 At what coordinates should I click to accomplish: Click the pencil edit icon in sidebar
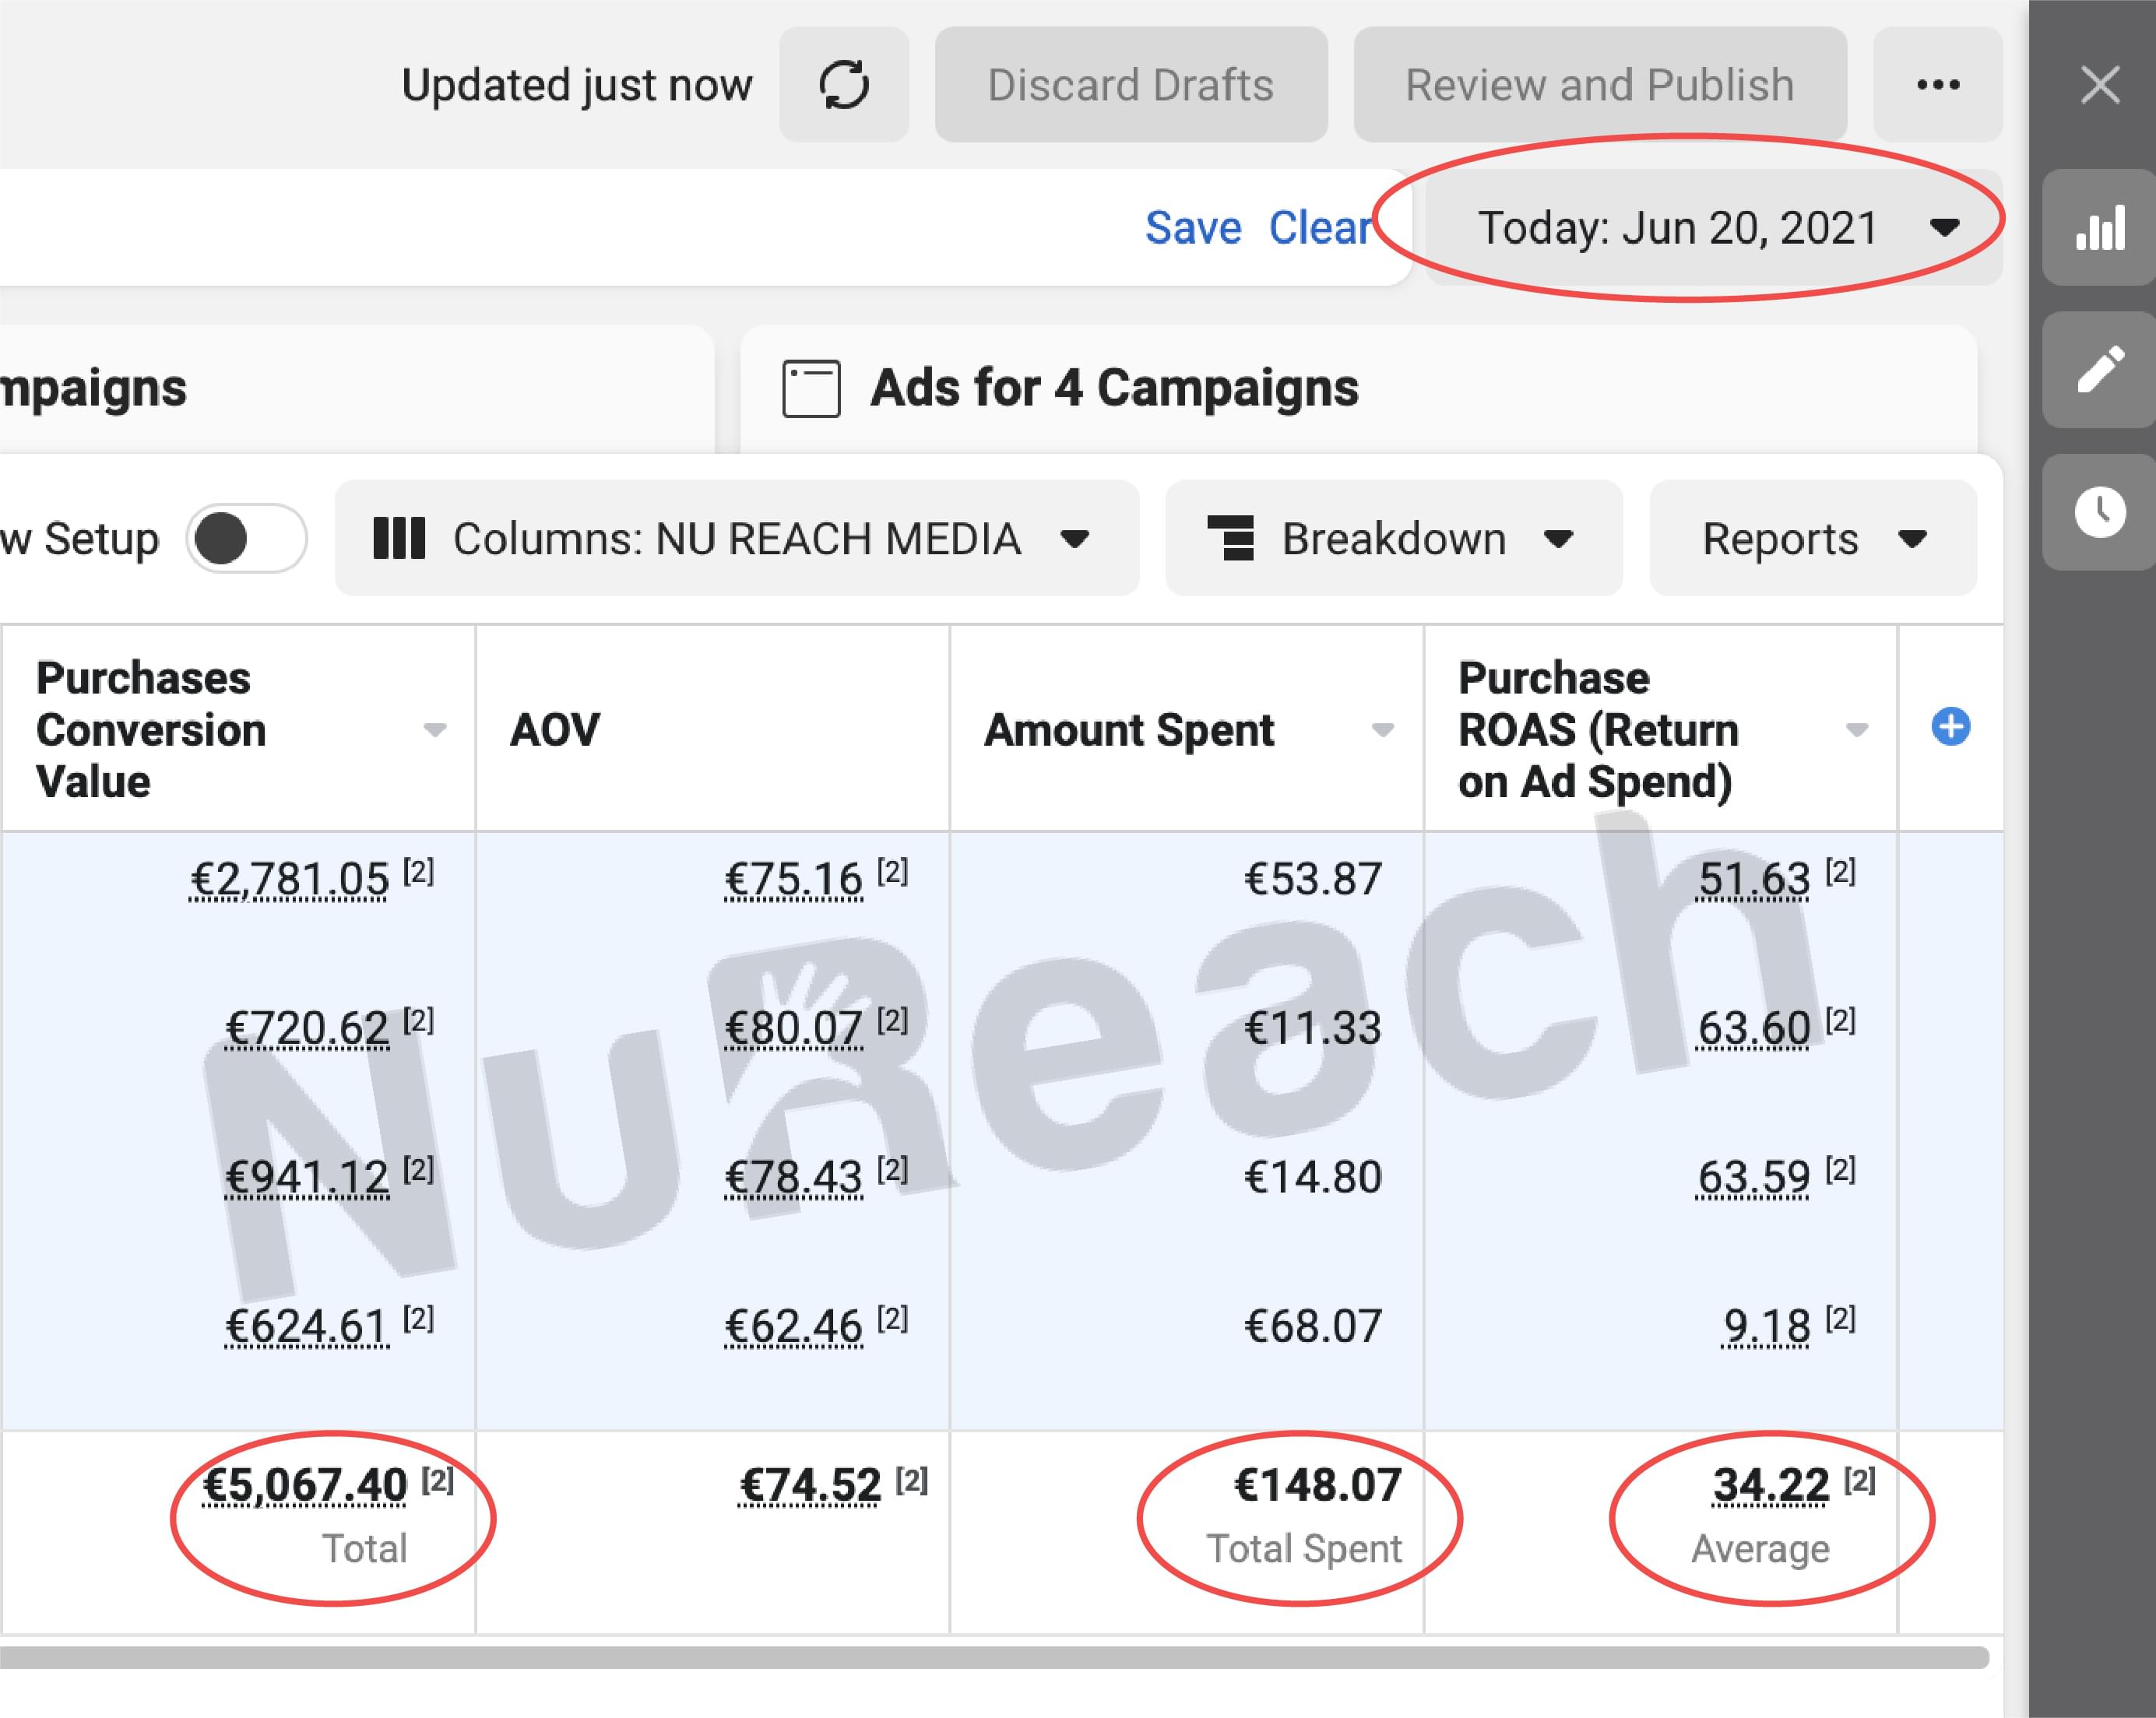click(x=2099, y=370)
